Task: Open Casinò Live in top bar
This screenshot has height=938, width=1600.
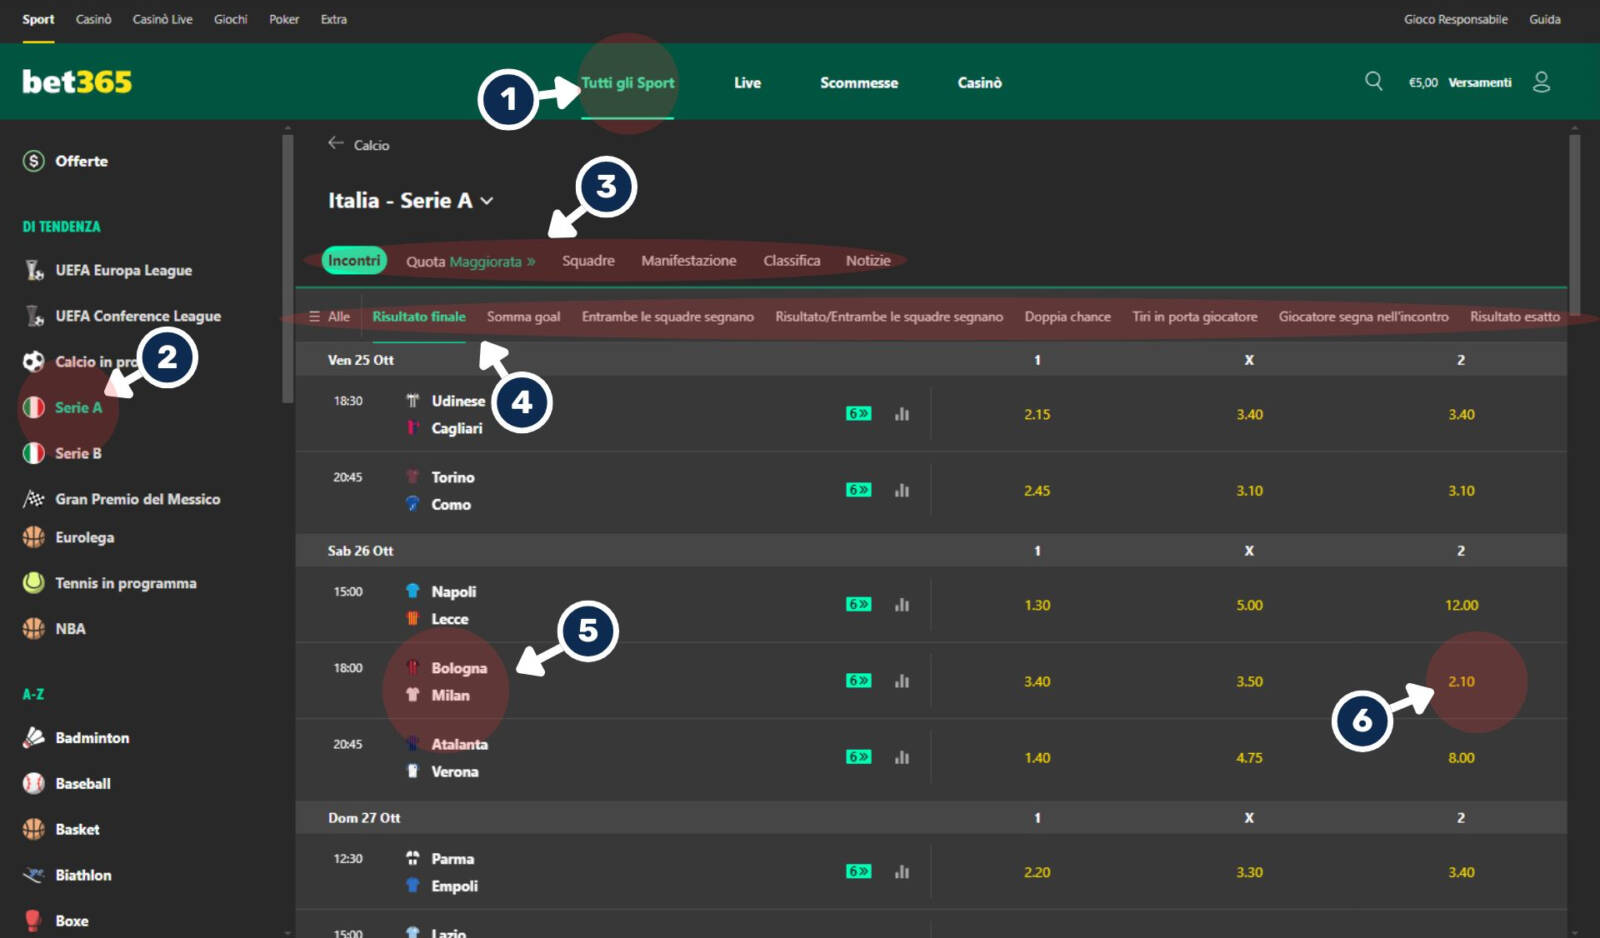Action: click(162, 19)
